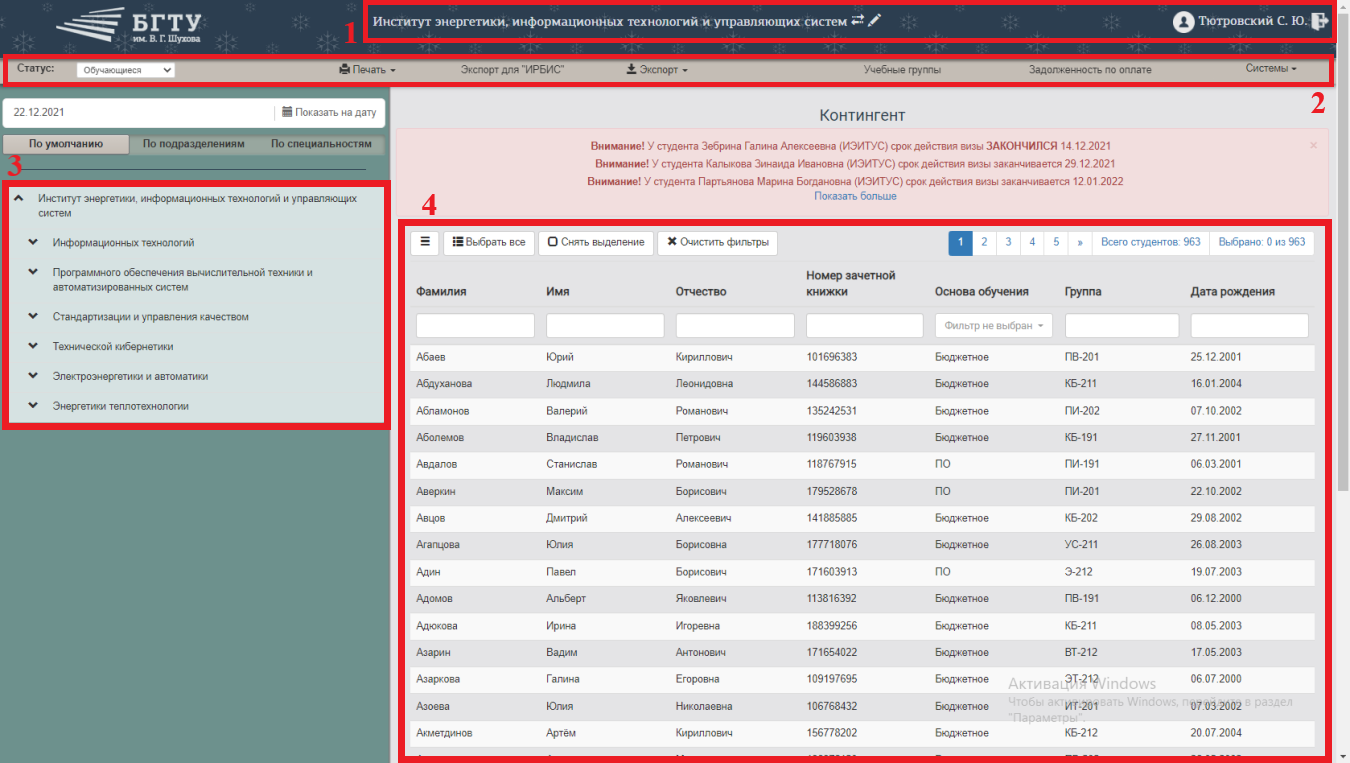This screenshot has height=763, width=1350.
Task: Click the Группа filter input
Action: click(x=1122, y=325)
